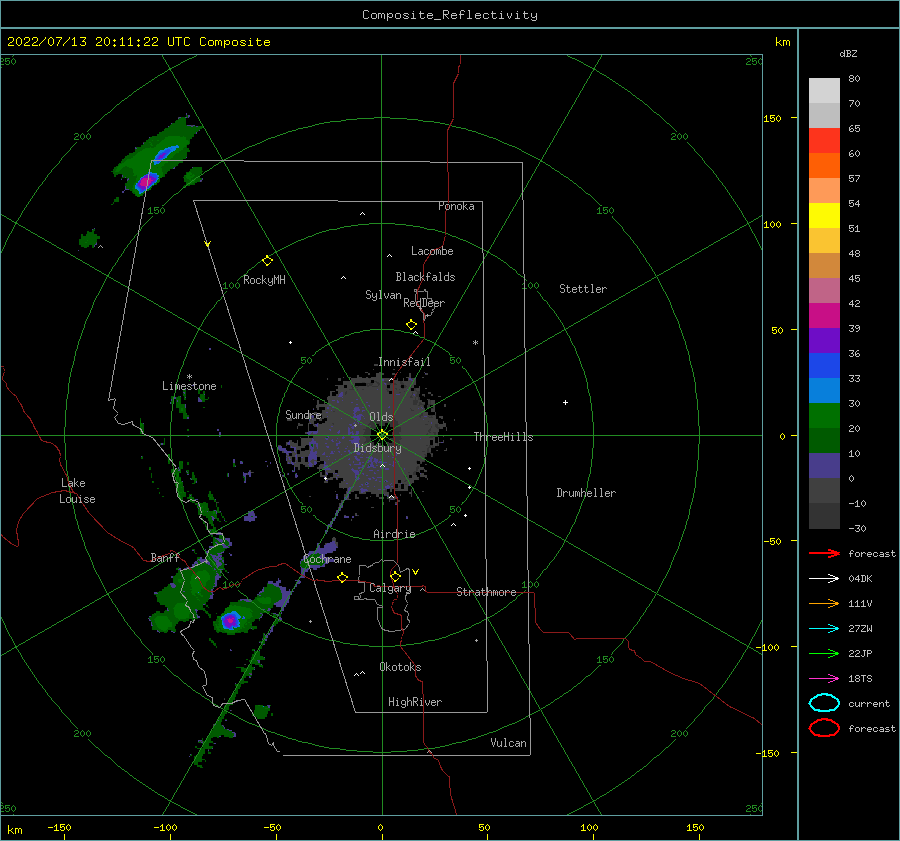The height and width of the screenshot is (841, 900).
Task: Select the Blackfalds label
Action: (x=425, y=277)
